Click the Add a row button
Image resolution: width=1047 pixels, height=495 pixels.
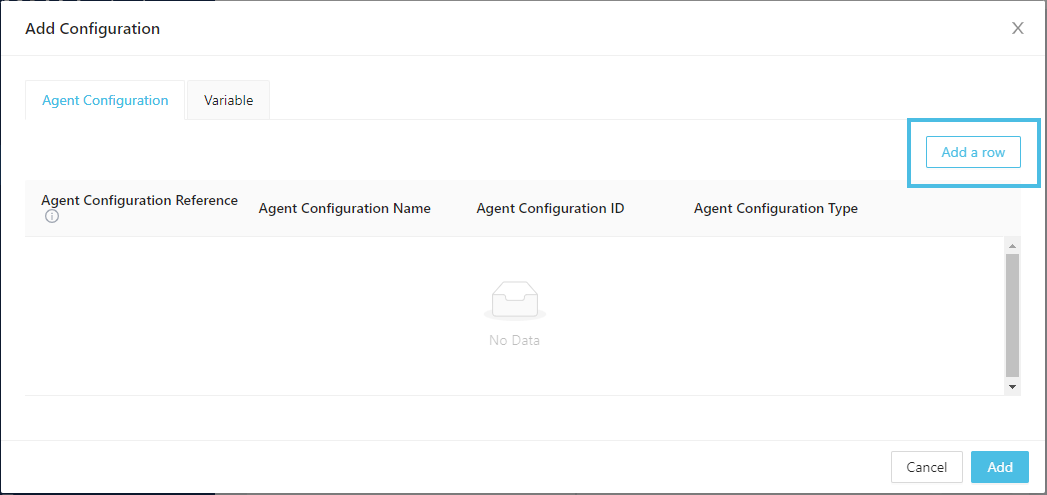tap(973, 152)
